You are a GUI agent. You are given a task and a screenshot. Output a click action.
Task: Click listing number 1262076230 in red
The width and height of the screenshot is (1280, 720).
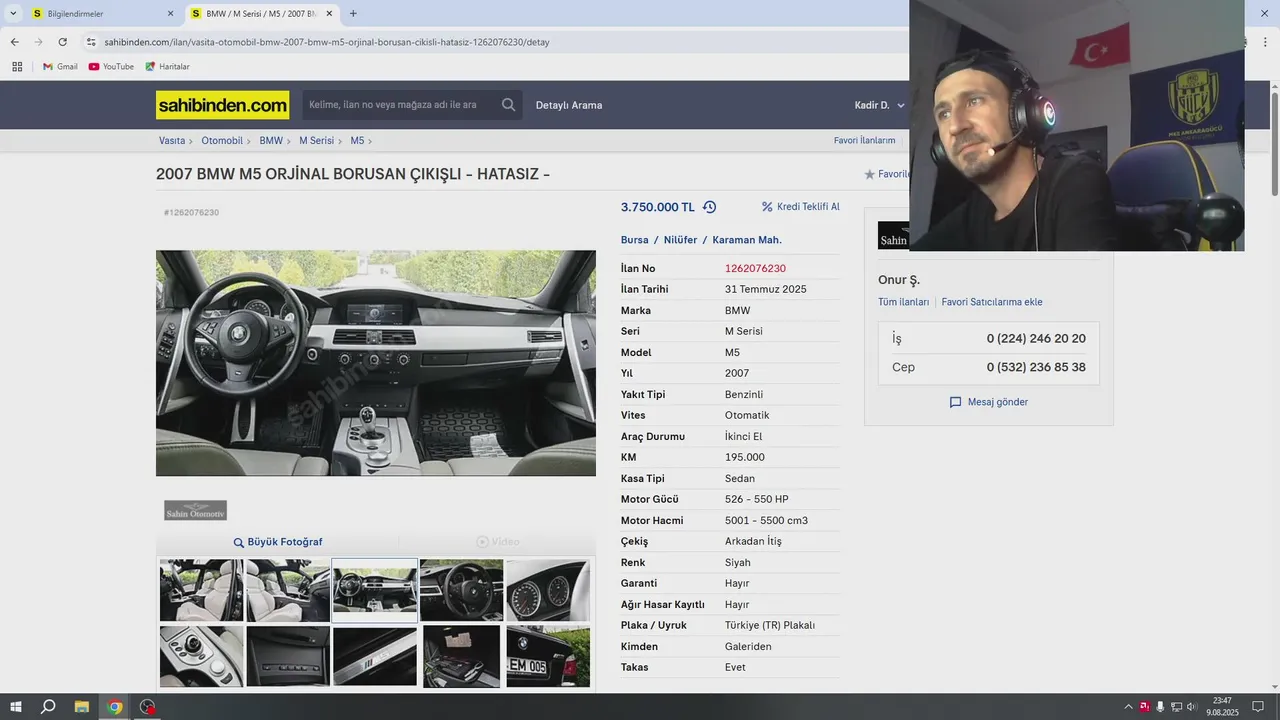click(755, 269)
